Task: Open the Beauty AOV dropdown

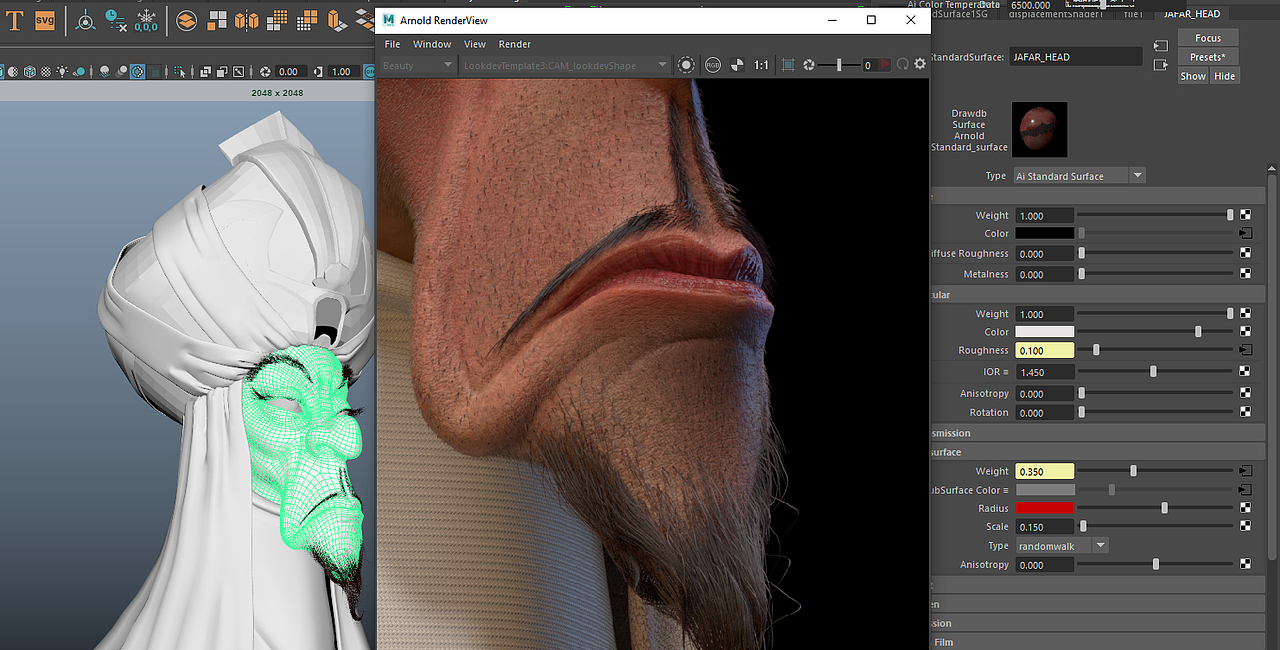Action: (x=418, y=65)
